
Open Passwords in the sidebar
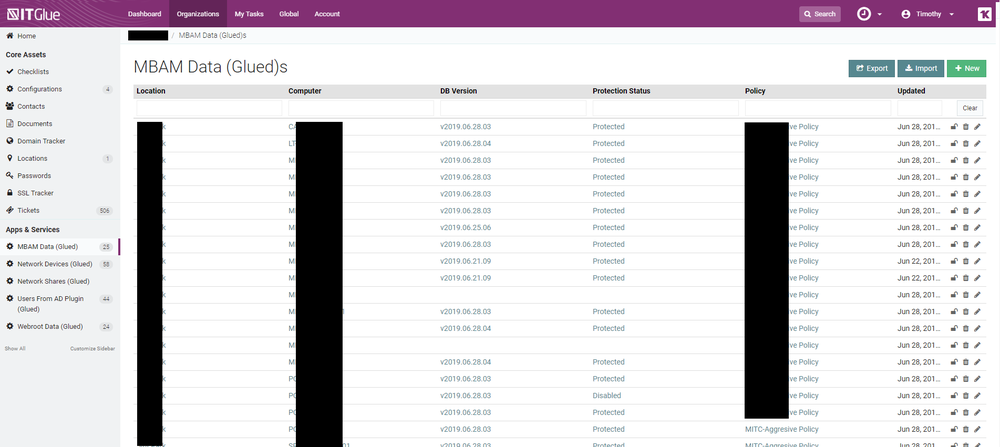pos(34,176)
